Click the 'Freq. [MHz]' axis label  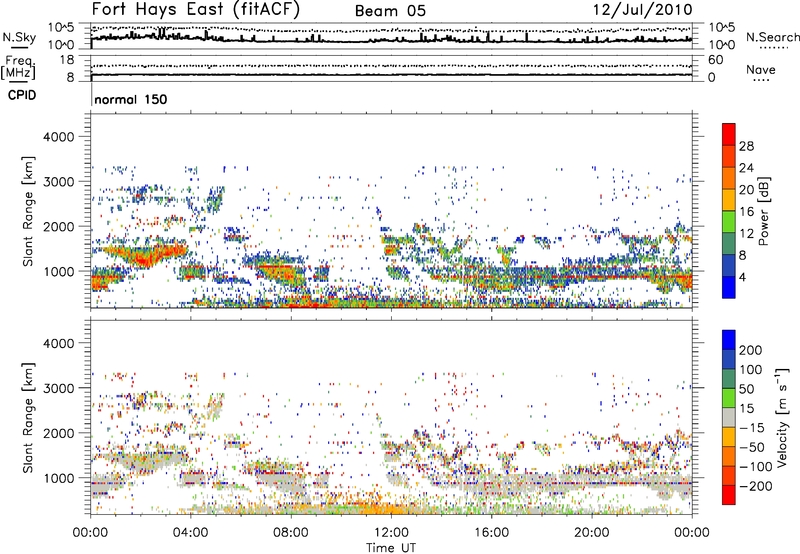coord(18,68)
